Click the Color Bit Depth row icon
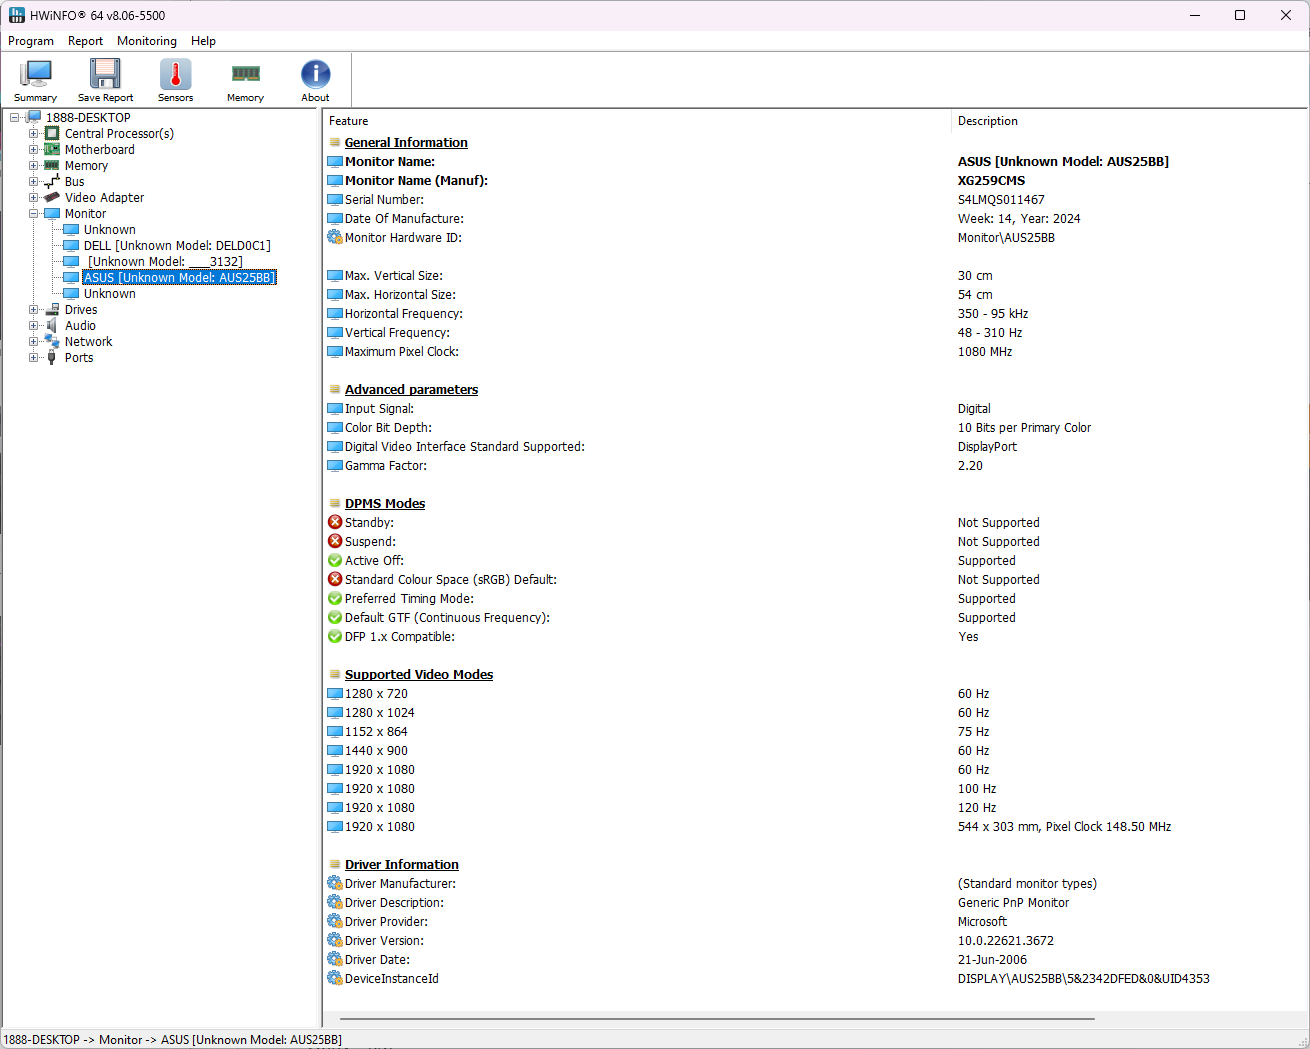 (335, 428)
